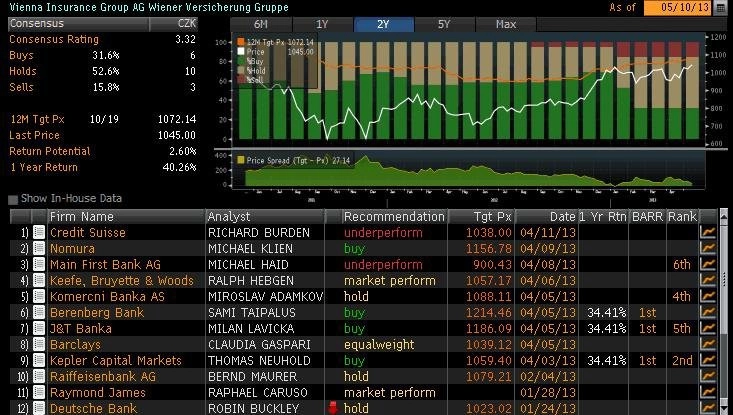
Task: Click the red down-arrow icon in Deutsche Bank row
Action: 333,408
